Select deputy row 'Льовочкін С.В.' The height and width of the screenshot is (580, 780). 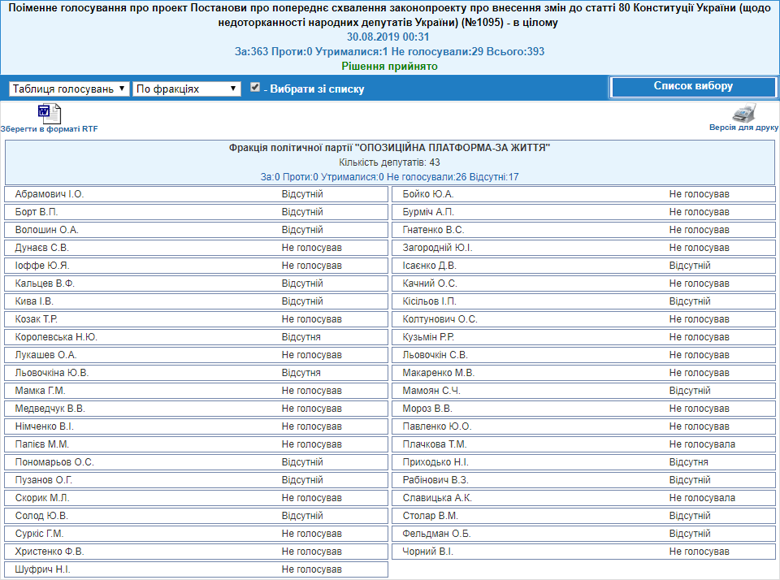(x=584, y=355)
